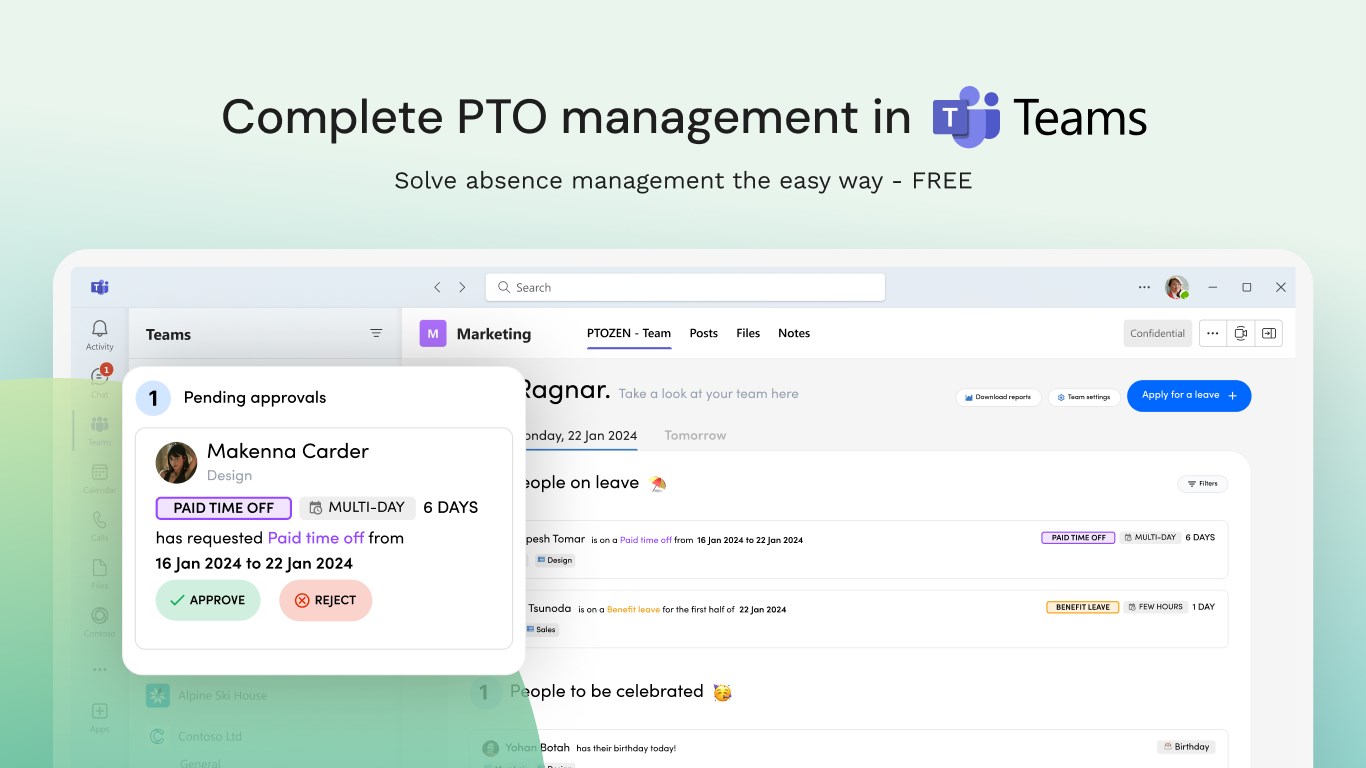The height and width of the screenshot is (768, 1366).
Task: Go back with the left chevron arrow
Action: click(437, 287)
